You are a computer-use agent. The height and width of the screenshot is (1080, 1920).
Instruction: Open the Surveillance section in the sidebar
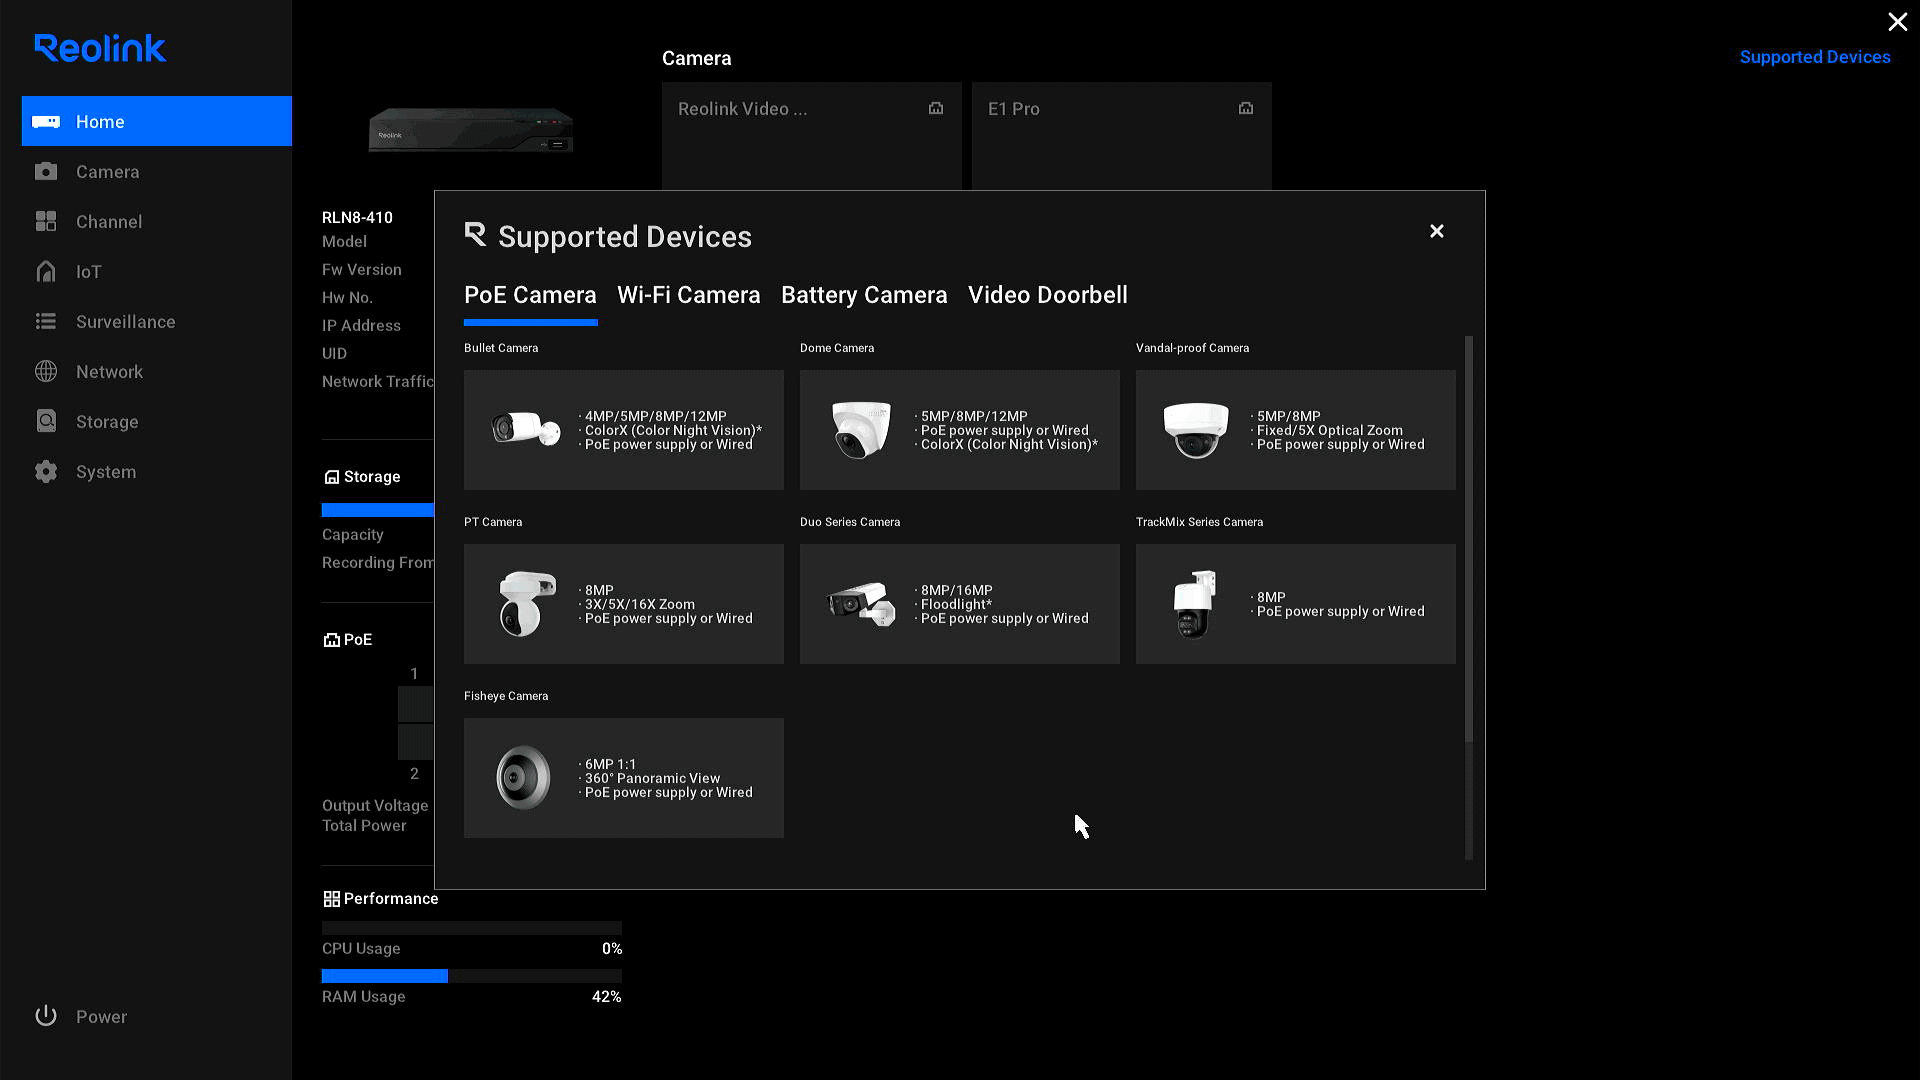coord(157,322)
